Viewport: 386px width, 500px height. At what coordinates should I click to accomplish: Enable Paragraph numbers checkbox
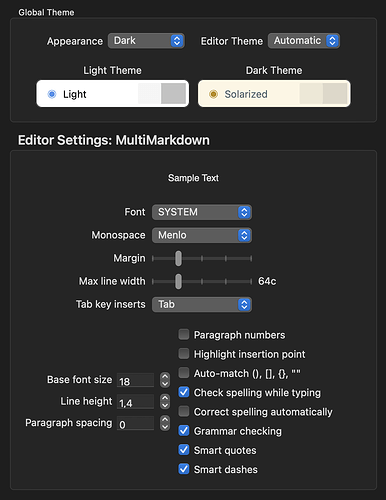click(x=184, y=334)
